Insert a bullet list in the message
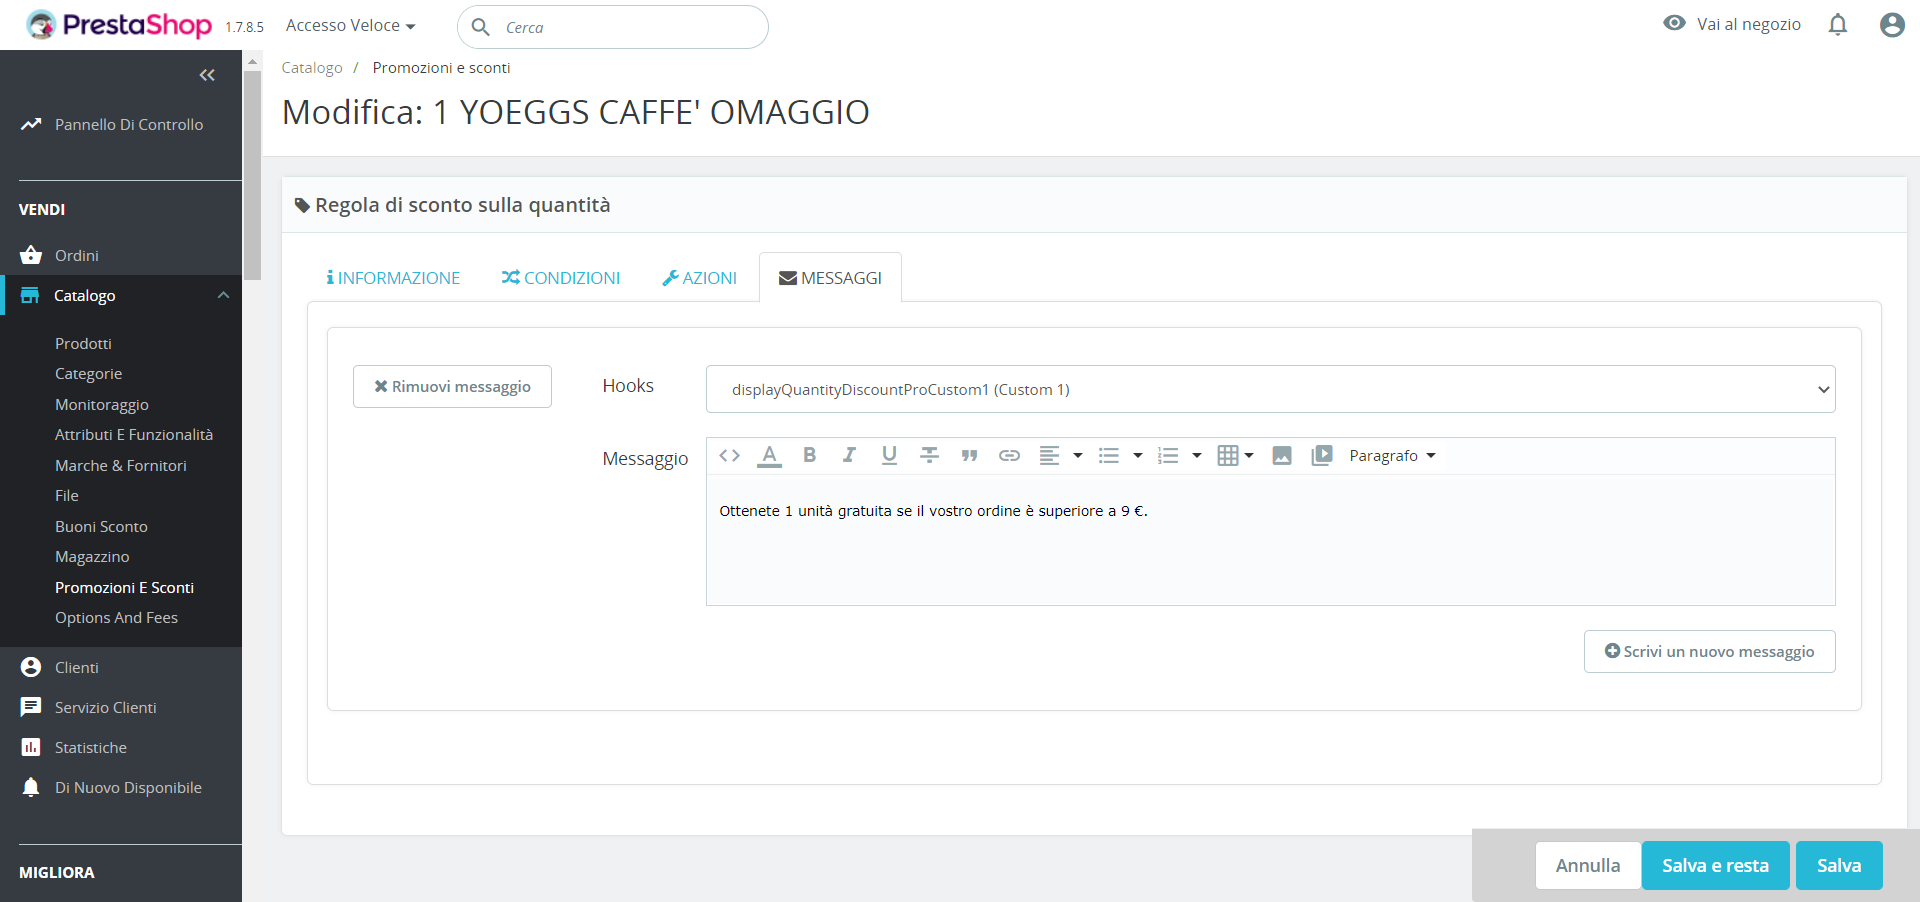Screen dimensions: 1920x902 tap(1108, 456)
